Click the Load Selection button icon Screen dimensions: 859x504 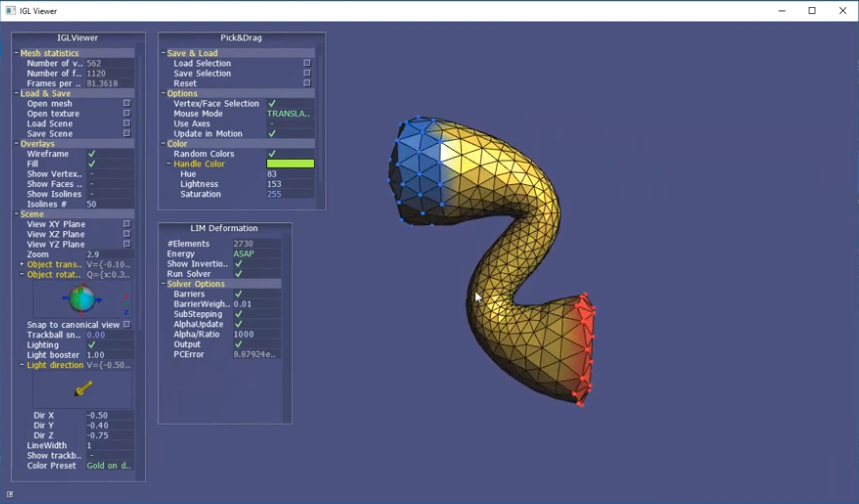pos(306,63)
